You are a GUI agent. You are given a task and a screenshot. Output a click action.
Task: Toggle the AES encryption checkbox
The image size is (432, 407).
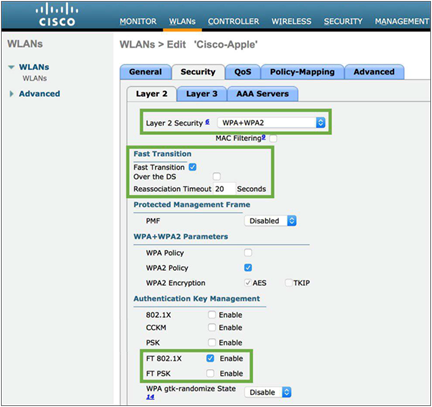click(x=248, y=283)
